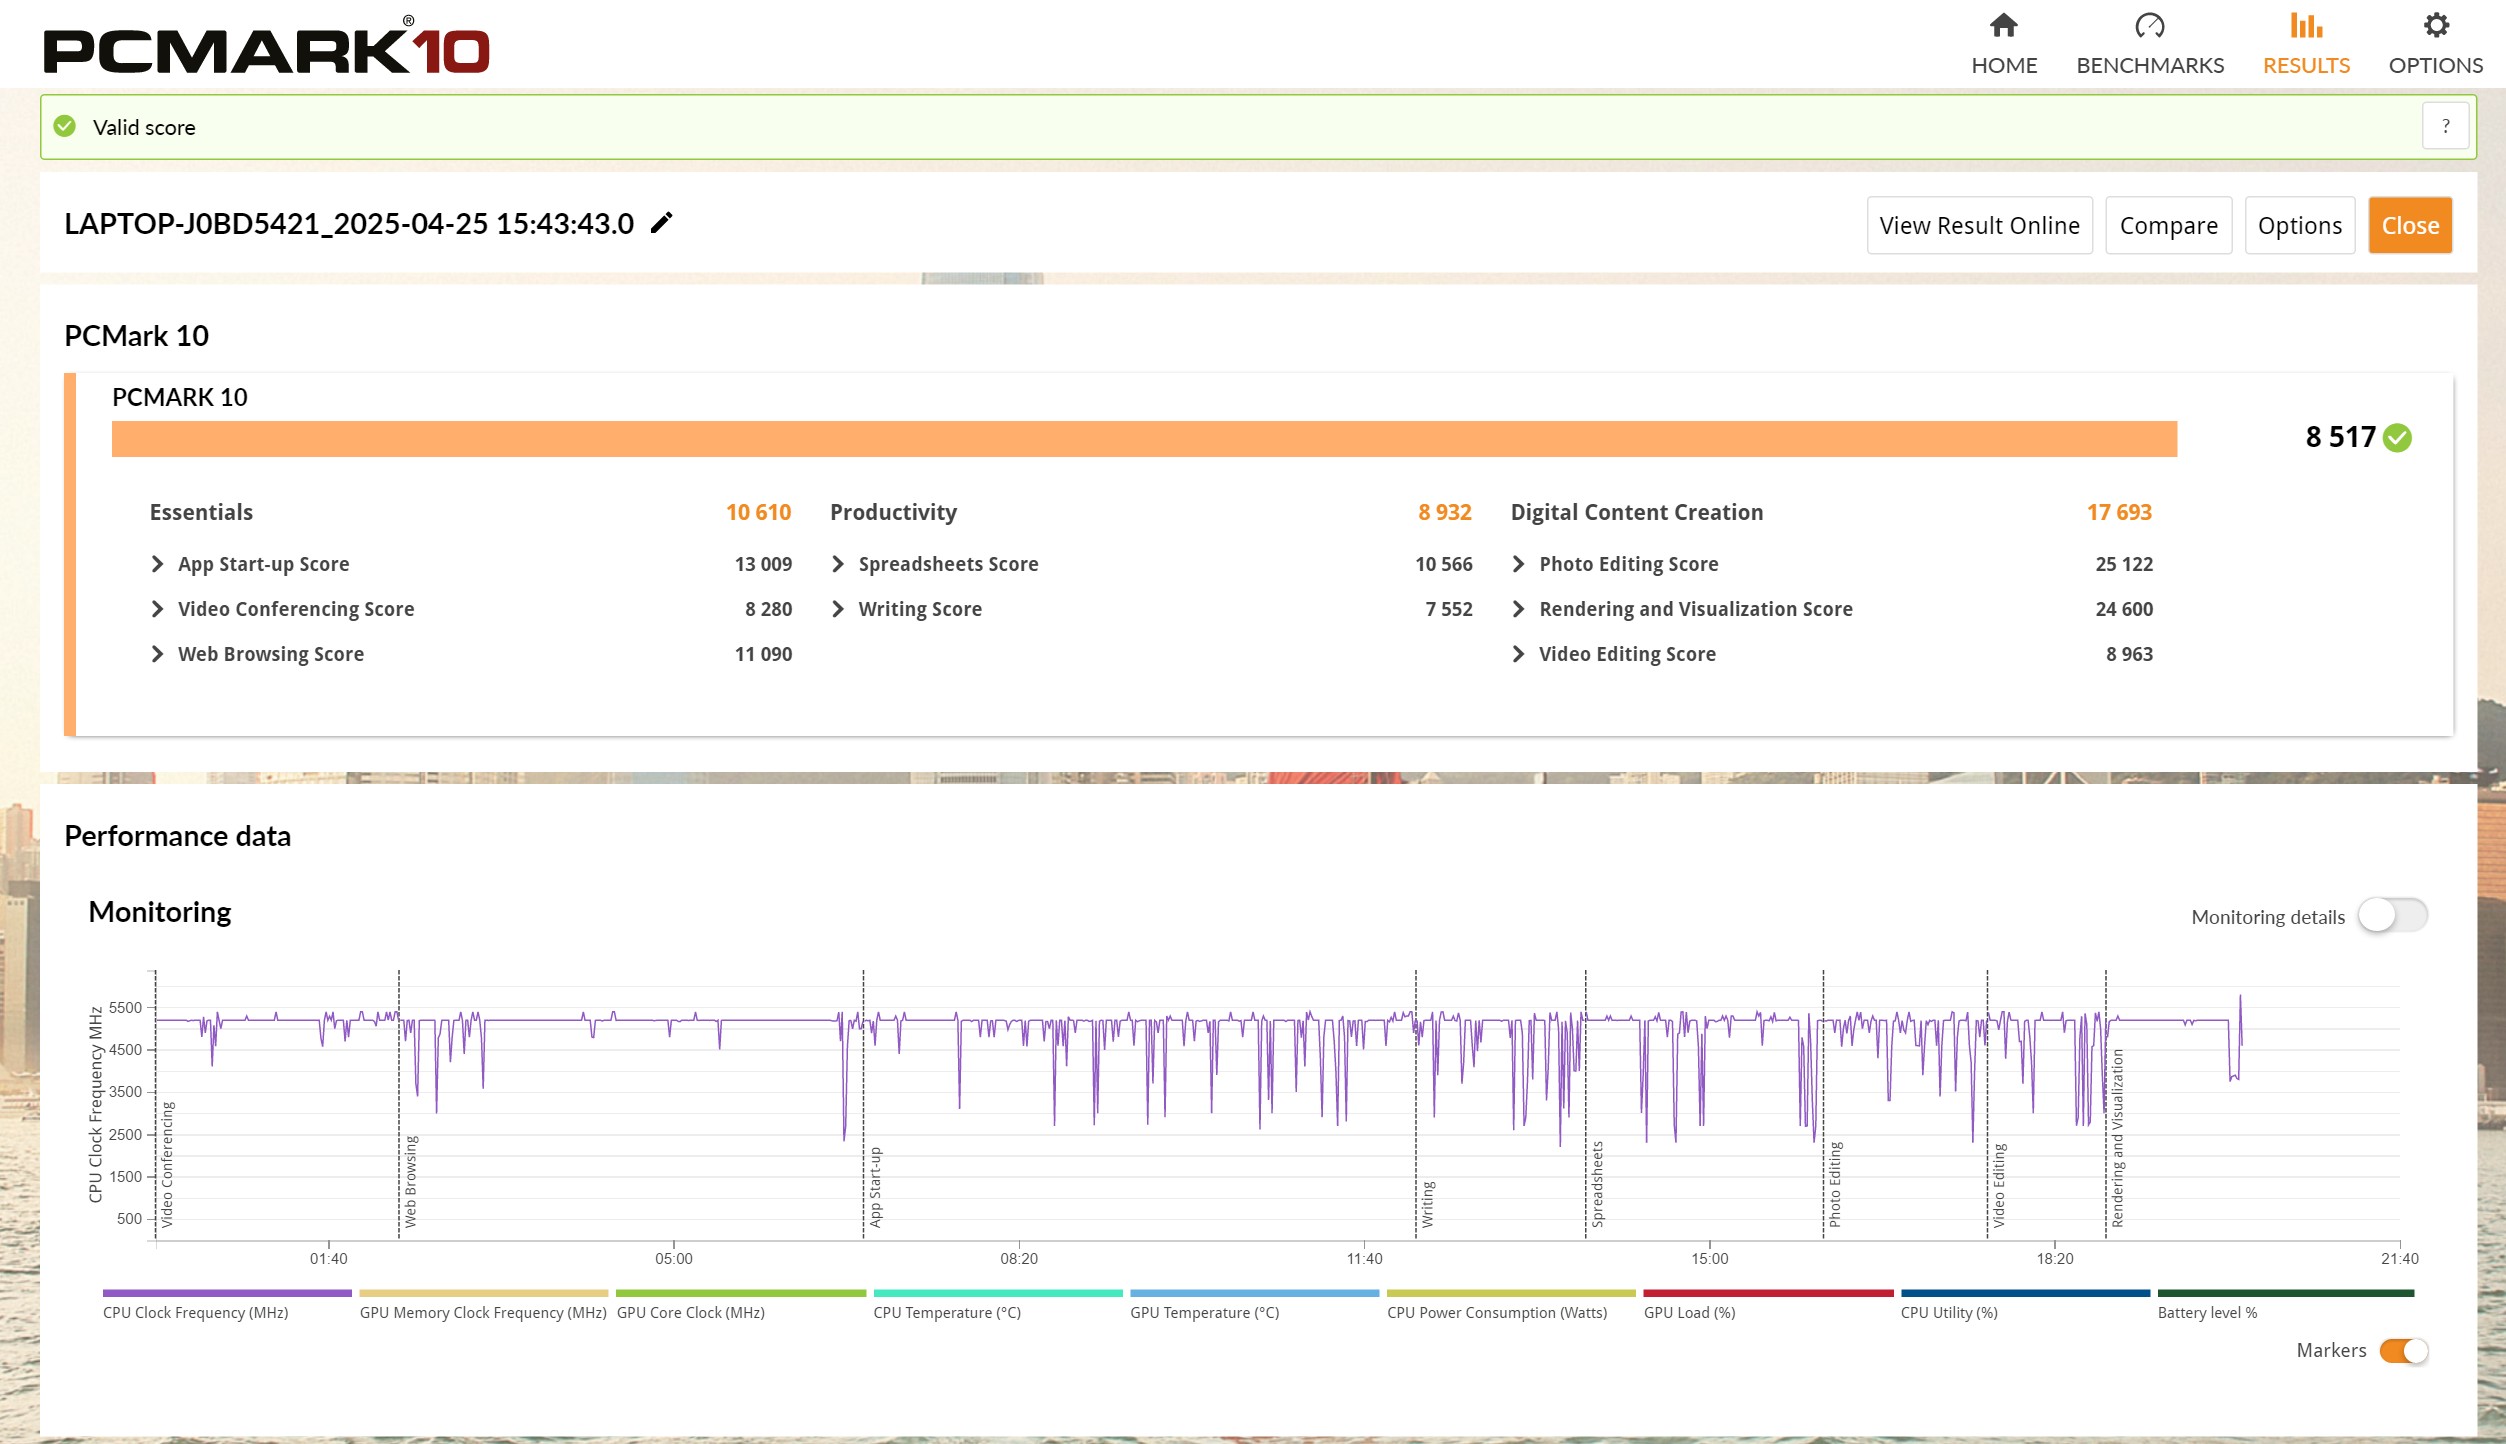Click the View Result Online button

pos(1979,226)
